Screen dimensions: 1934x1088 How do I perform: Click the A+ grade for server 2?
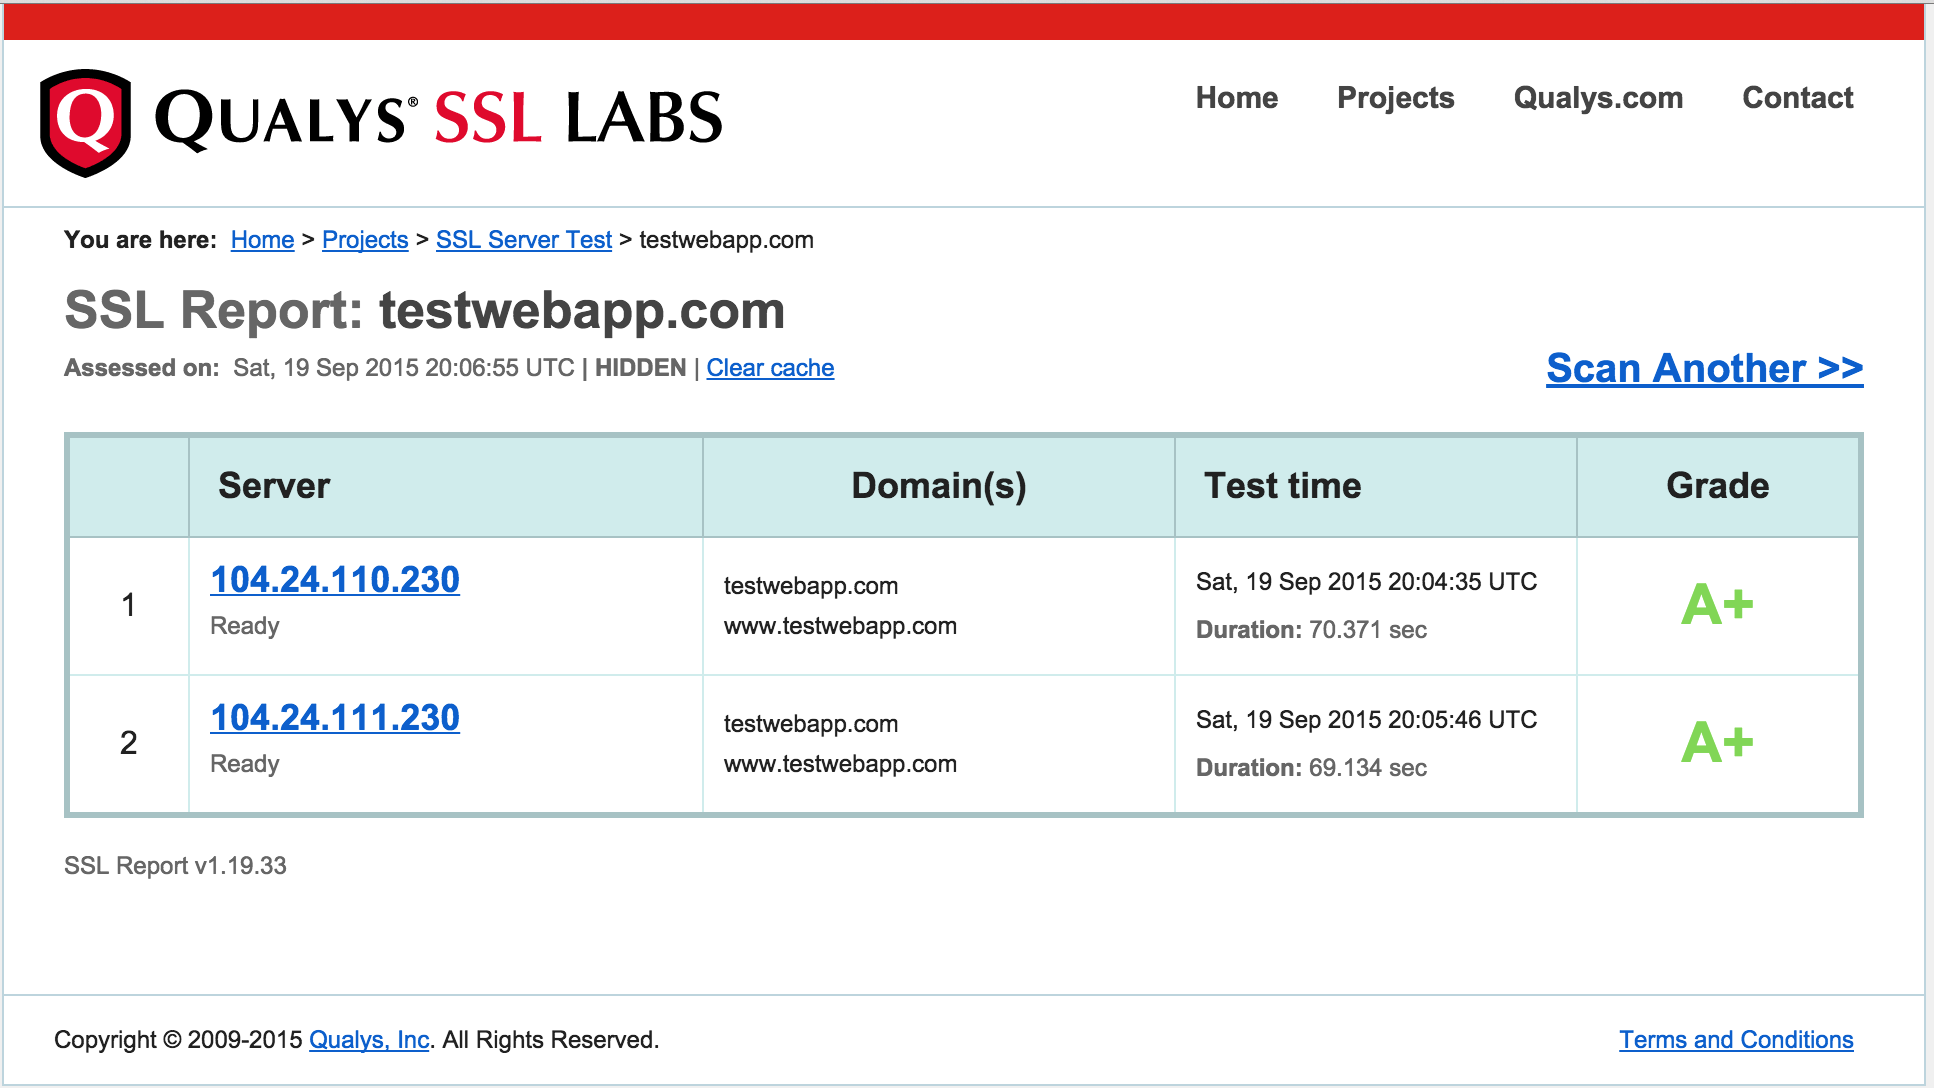coord(1716,743)
